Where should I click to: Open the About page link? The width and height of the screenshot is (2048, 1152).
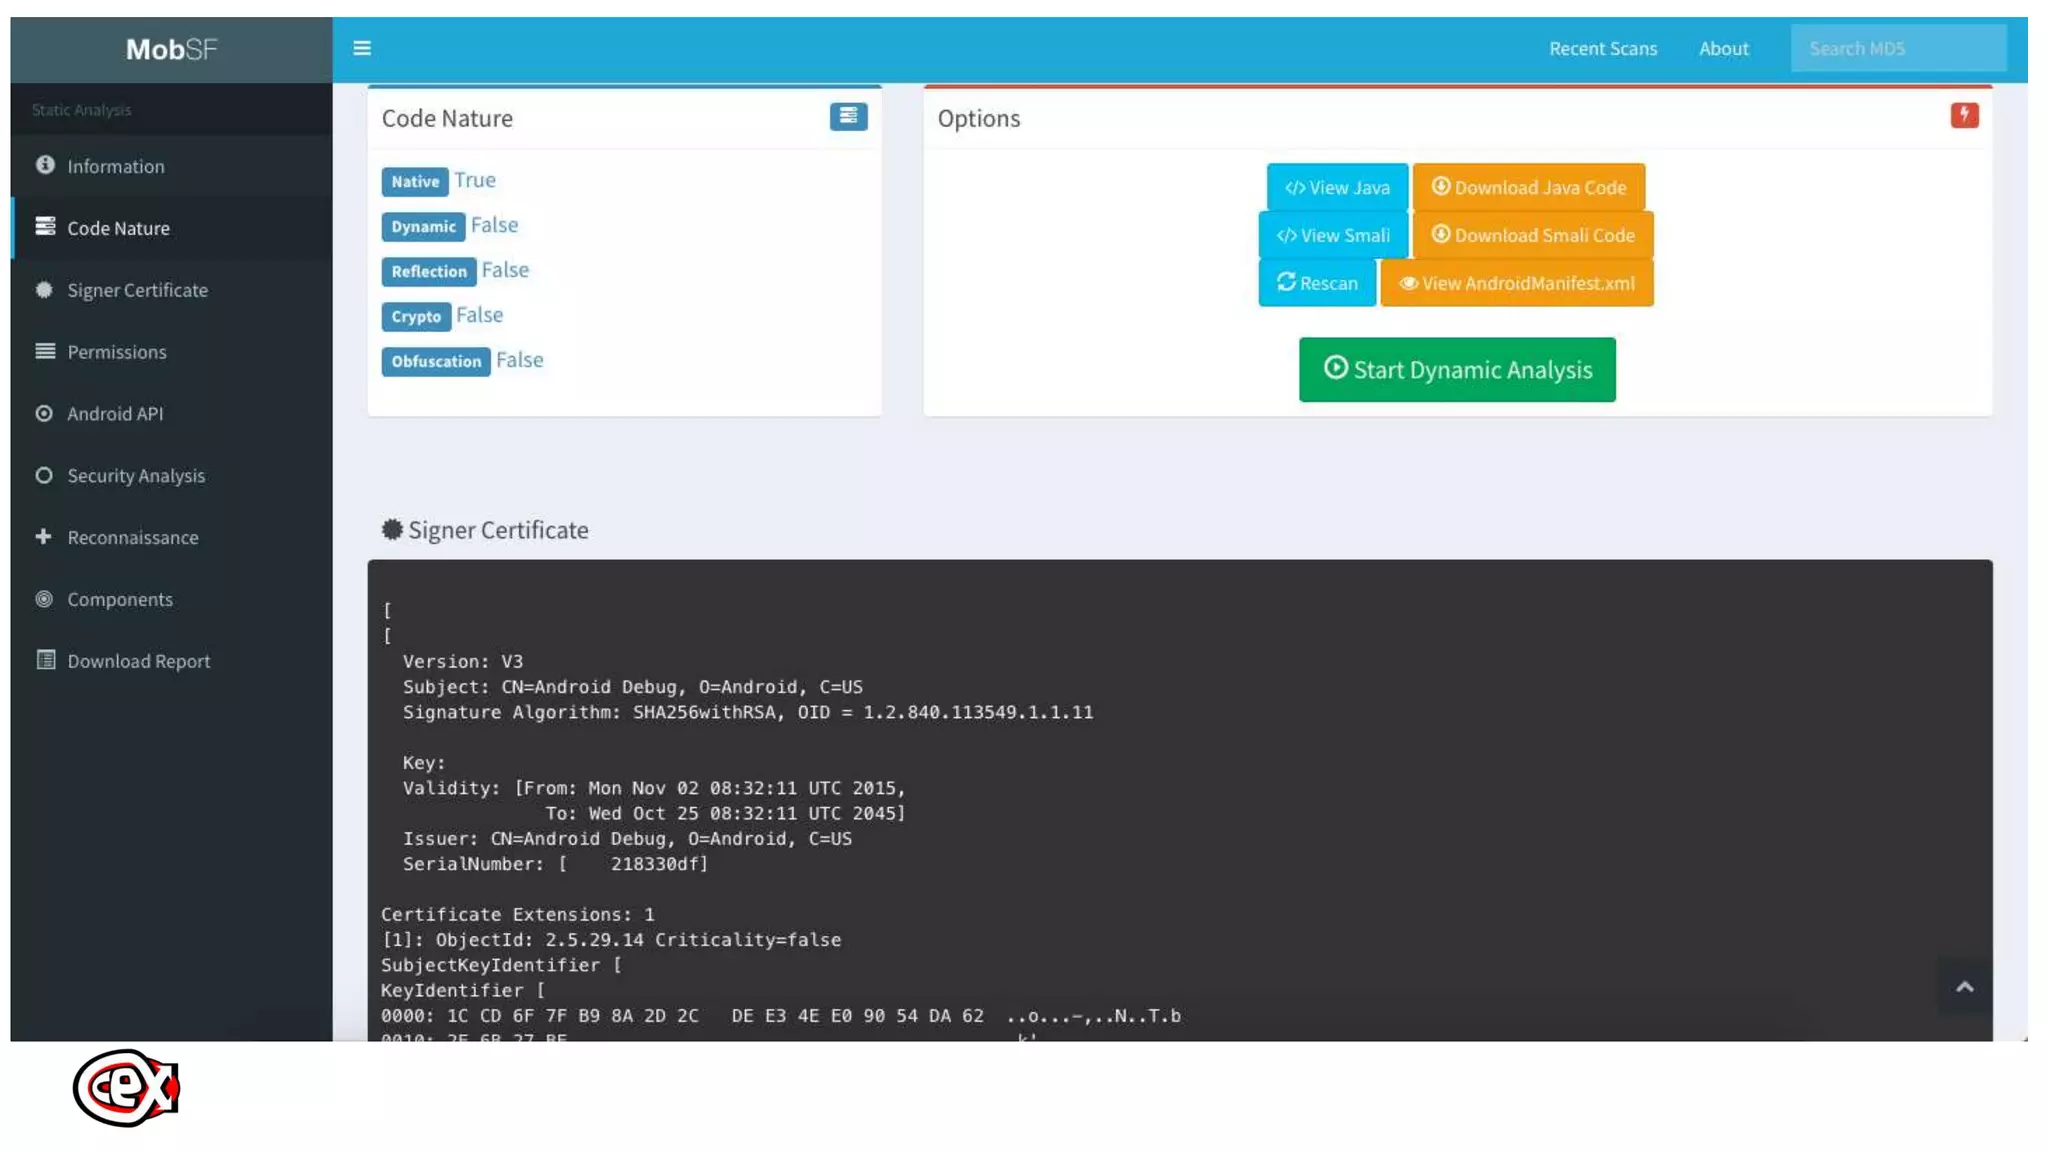click(x=1723, y=48)
